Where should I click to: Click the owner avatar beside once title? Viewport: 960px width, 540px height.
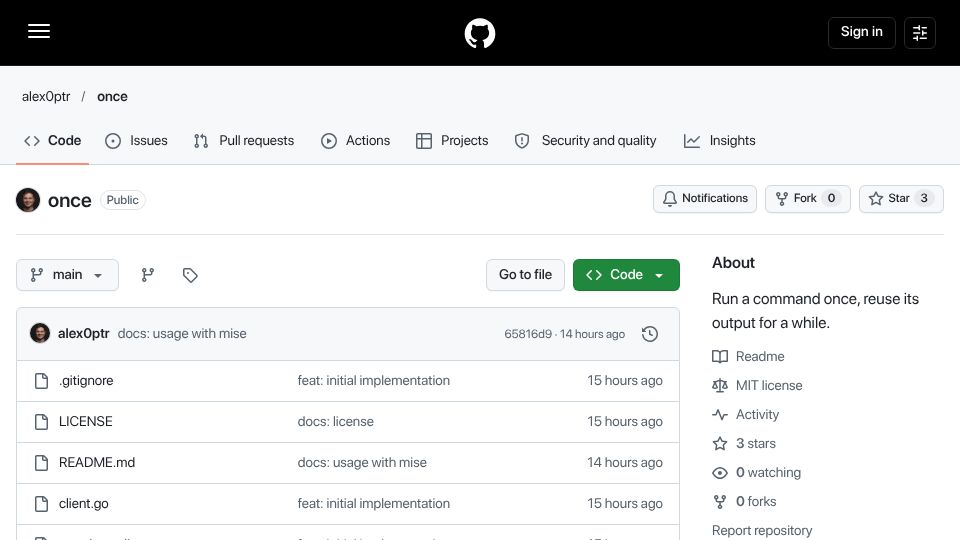point(28,200)
